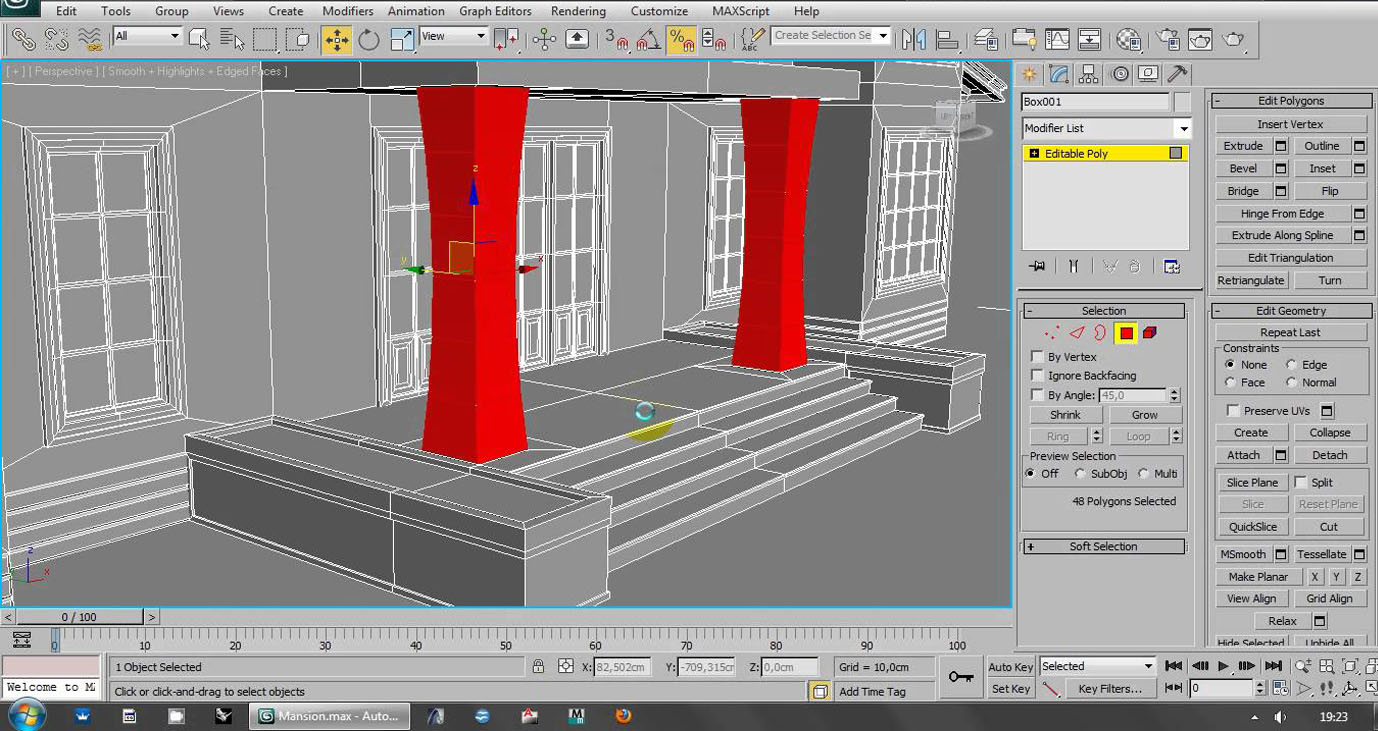Expand the Soft Selection rollout
This screenshot has width=1378, height=731.
[x=1103, y=547]
